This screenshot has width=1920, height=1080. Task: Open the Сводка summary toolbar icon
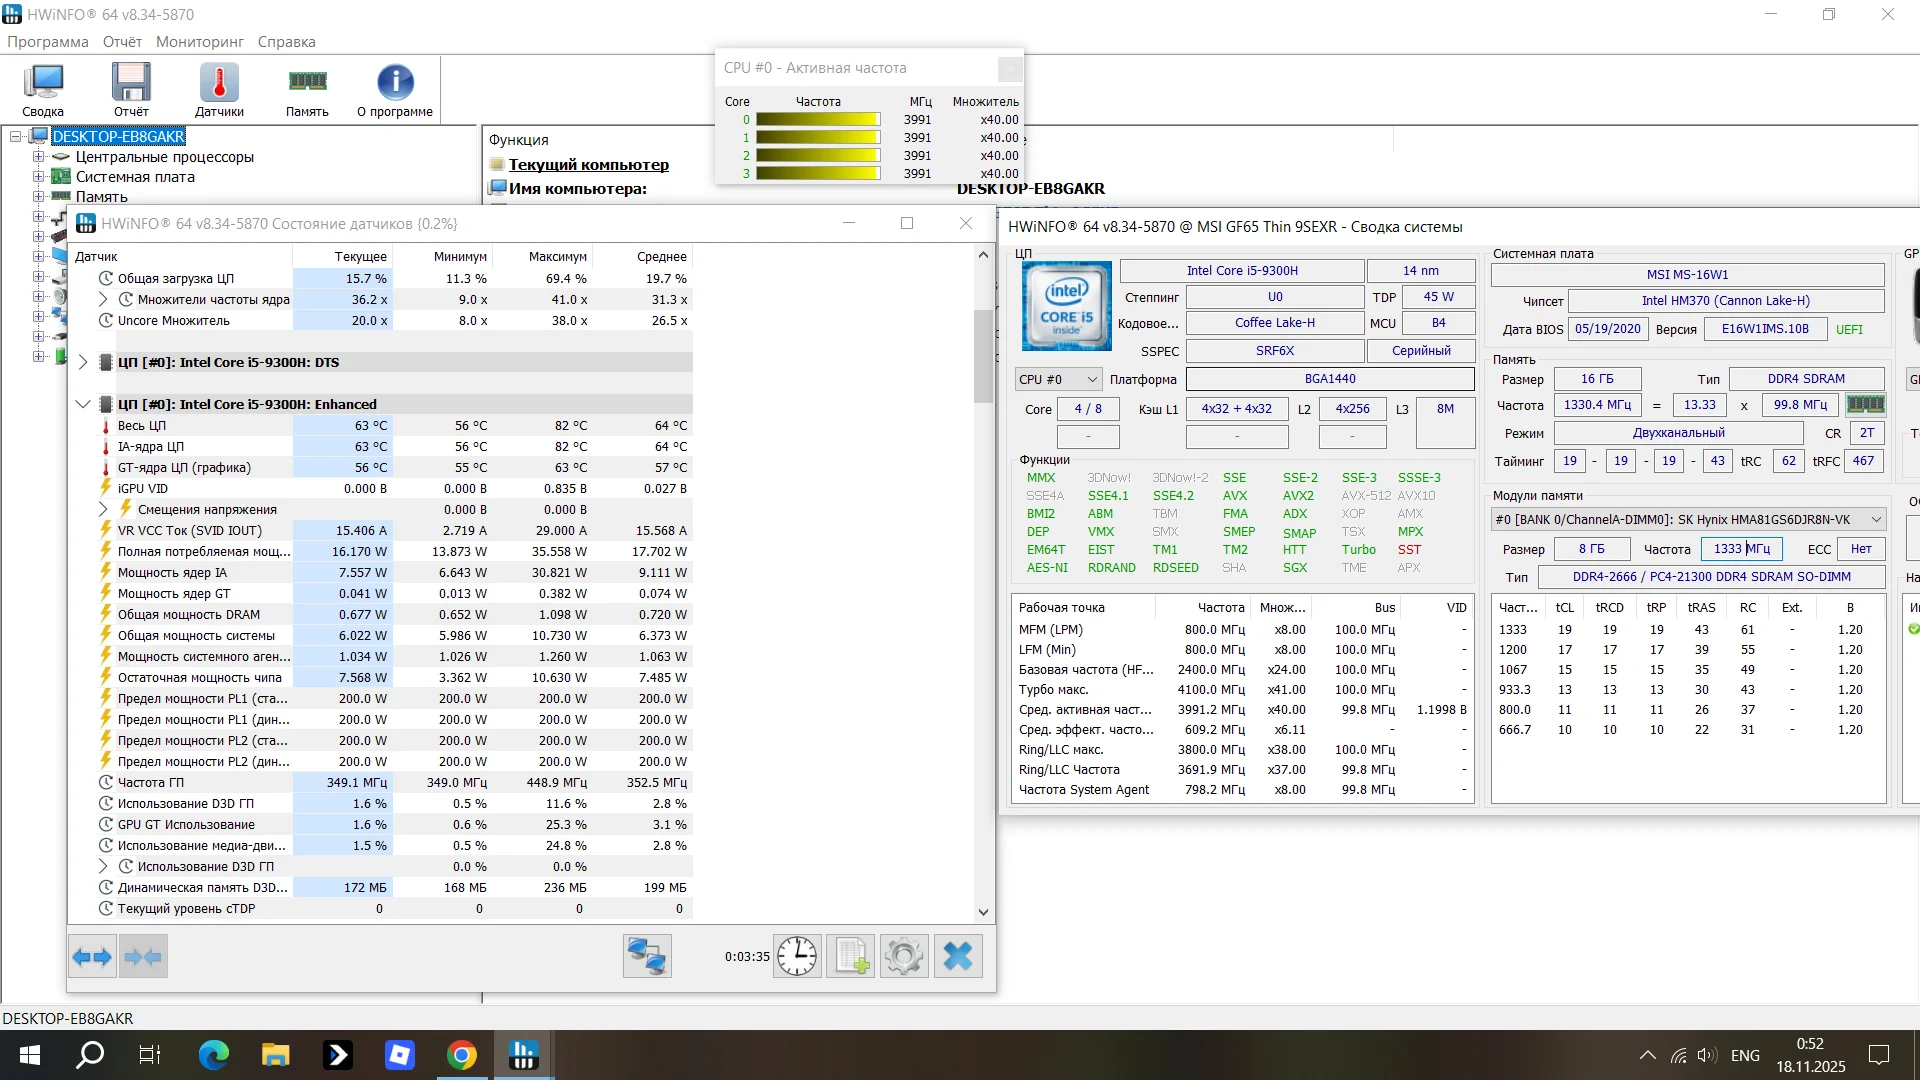pos(43,89)
